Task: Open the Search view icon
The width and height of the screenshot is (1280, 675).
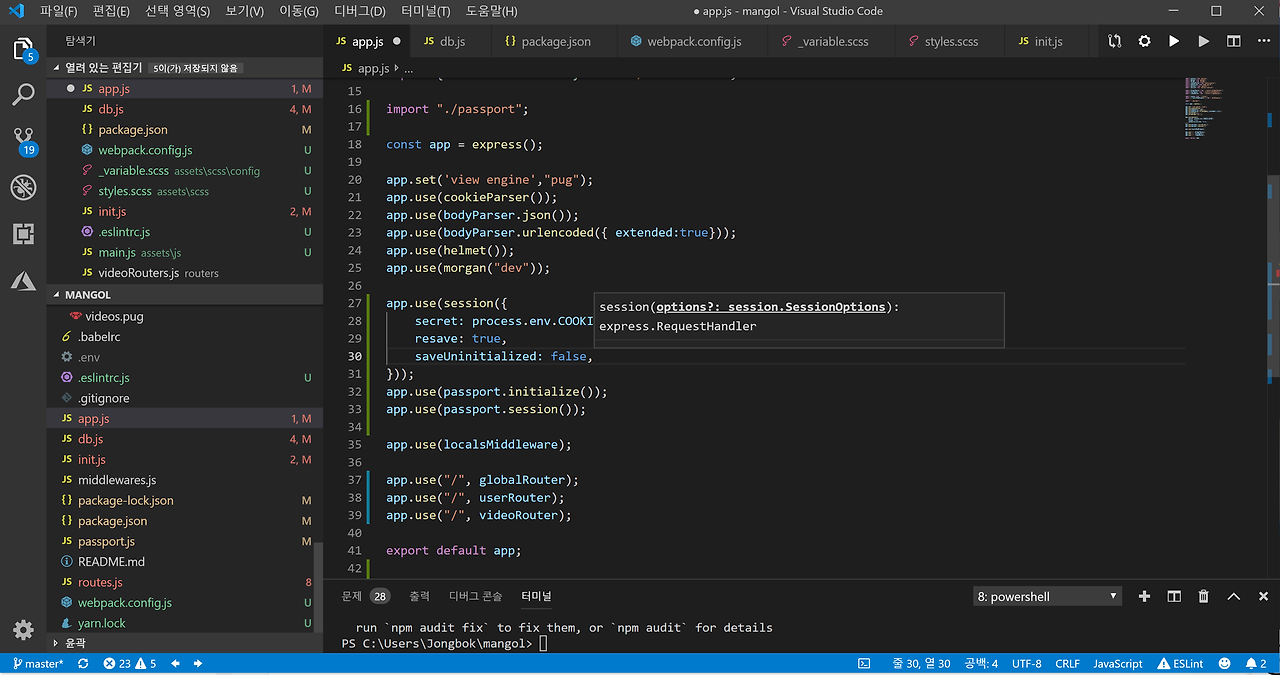Action: coord(23,95)
